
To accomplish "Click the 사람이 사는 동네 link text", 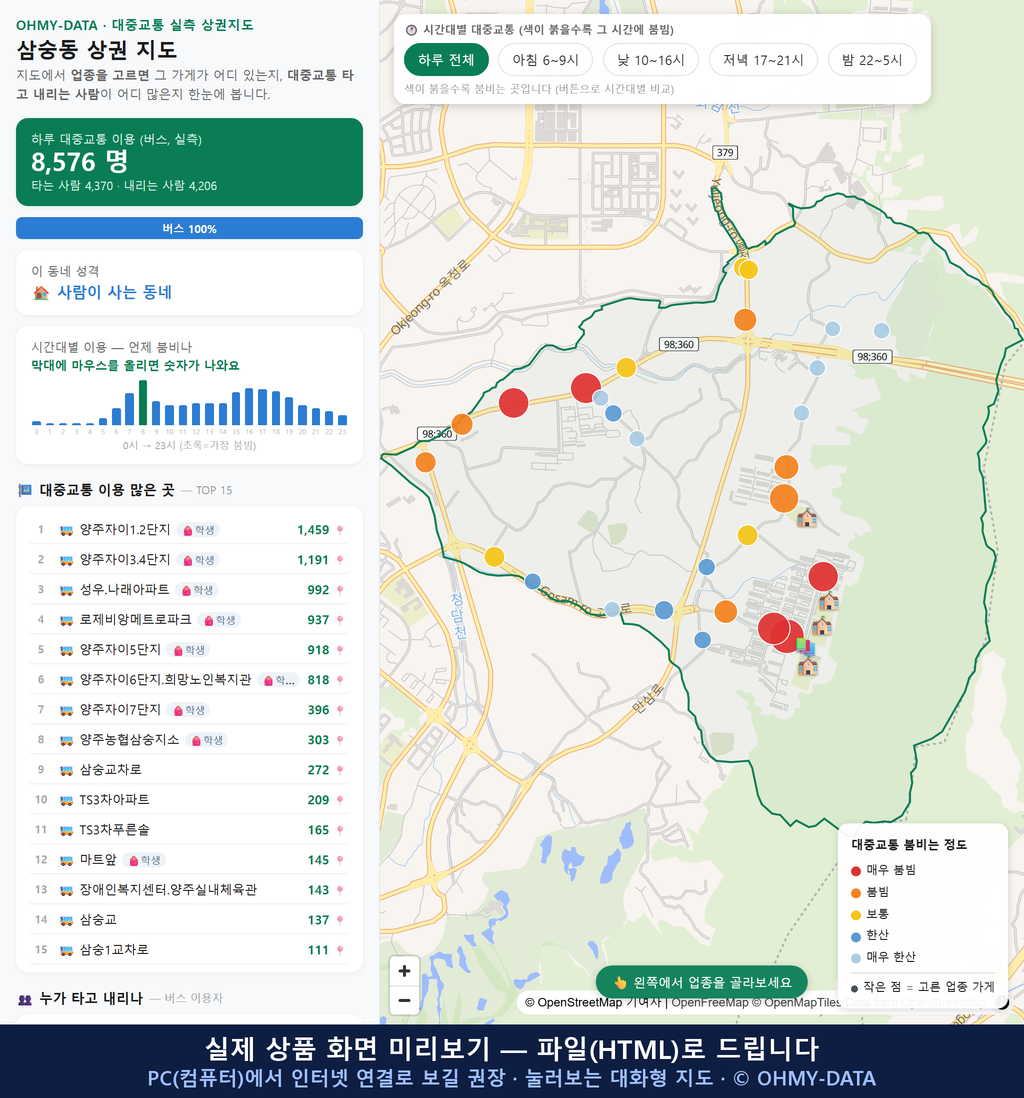I will click(x=114, y=293).
